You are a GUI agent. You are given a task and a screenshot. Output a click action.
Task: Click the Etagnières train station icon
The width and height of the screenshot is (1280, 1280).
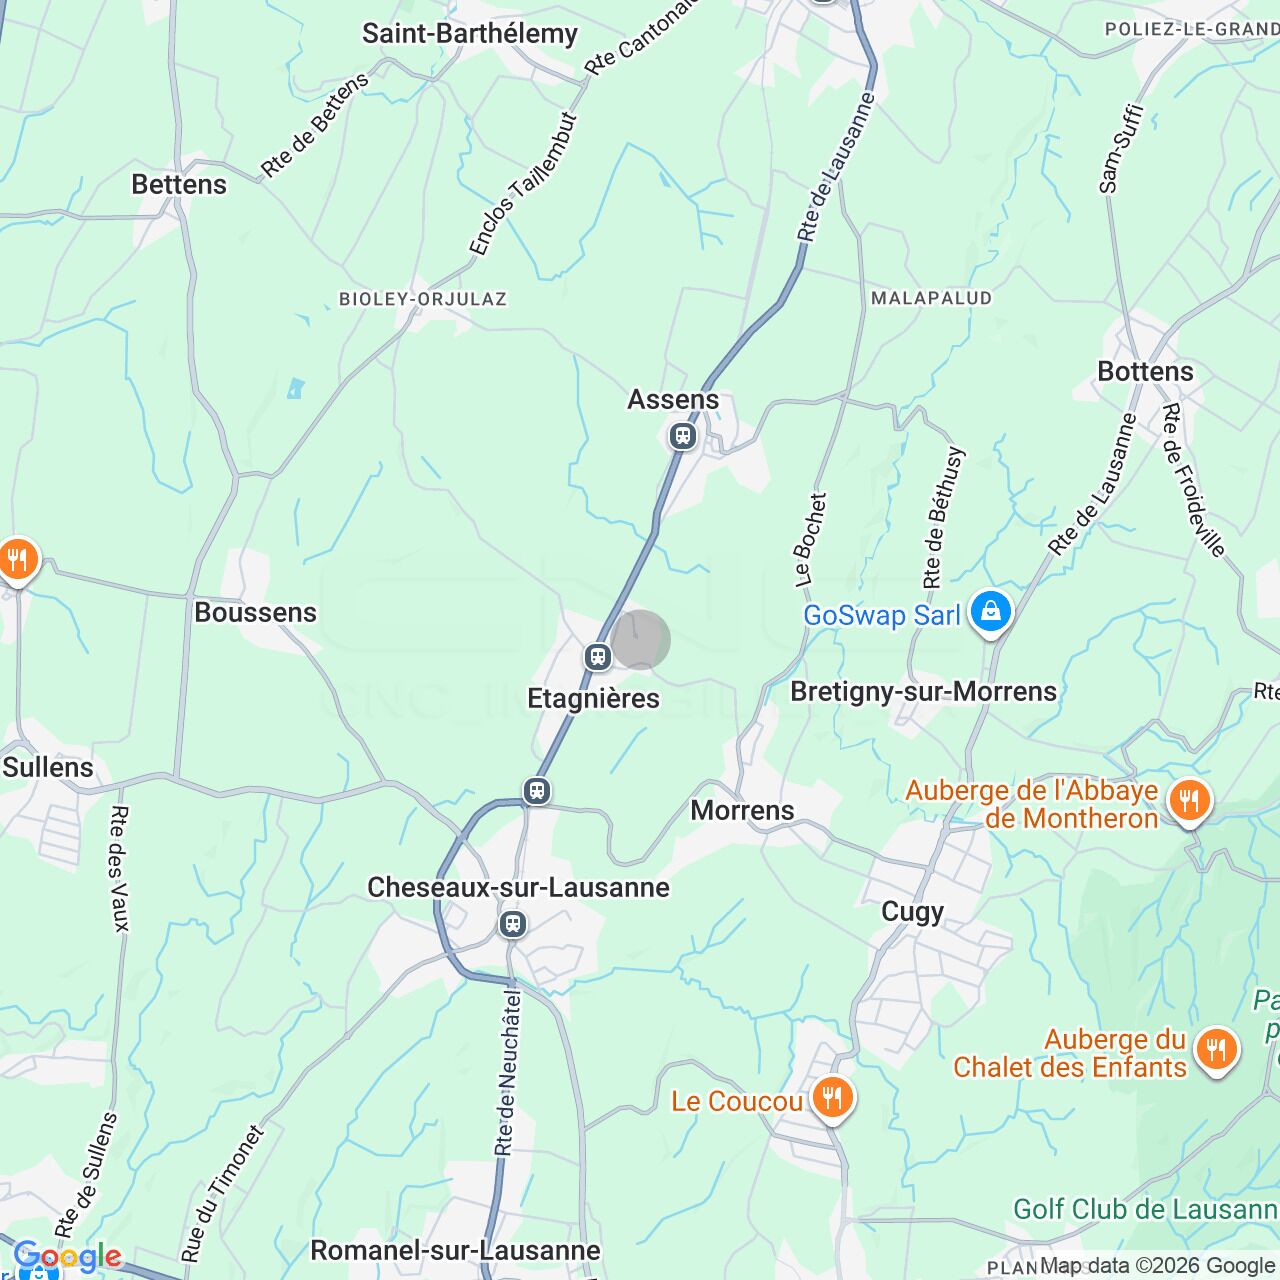tap(598, 657)
